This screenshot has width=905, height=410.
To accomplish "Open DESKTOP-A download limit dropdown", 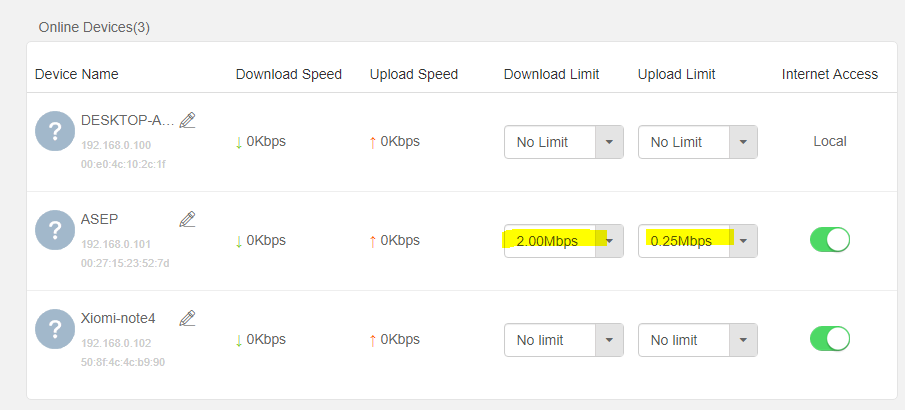I will (563, 142).
